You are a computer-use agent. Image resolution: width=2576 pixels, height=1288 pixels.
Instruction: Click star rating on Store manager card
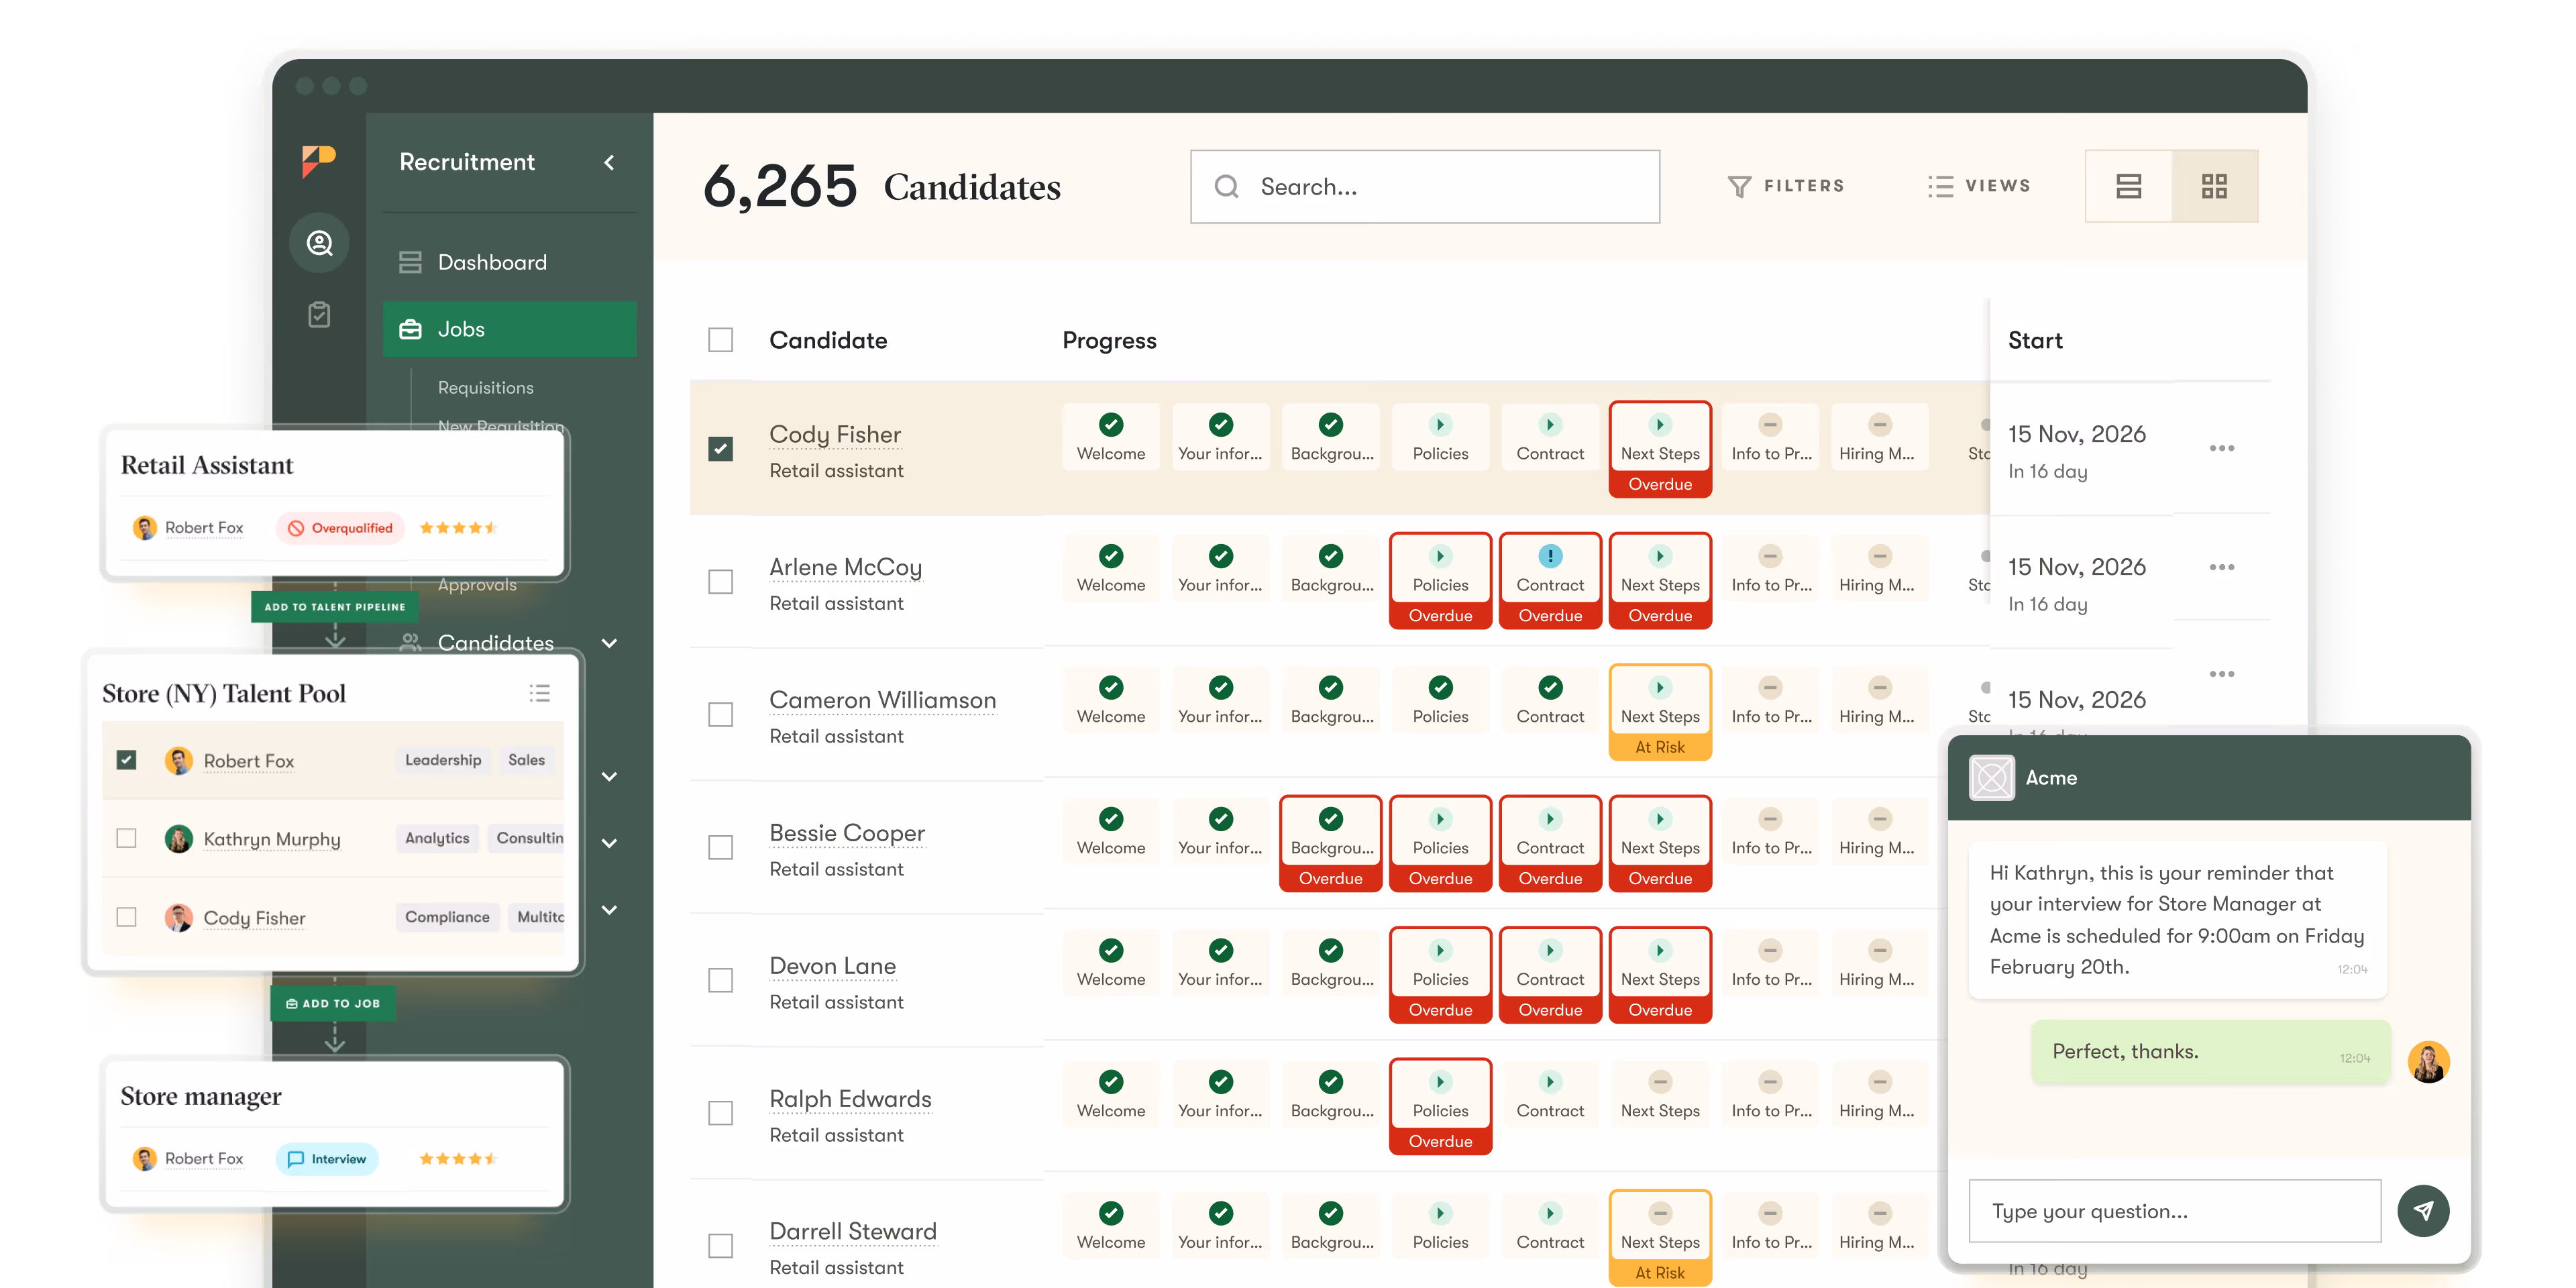[x=458, y=1159]
